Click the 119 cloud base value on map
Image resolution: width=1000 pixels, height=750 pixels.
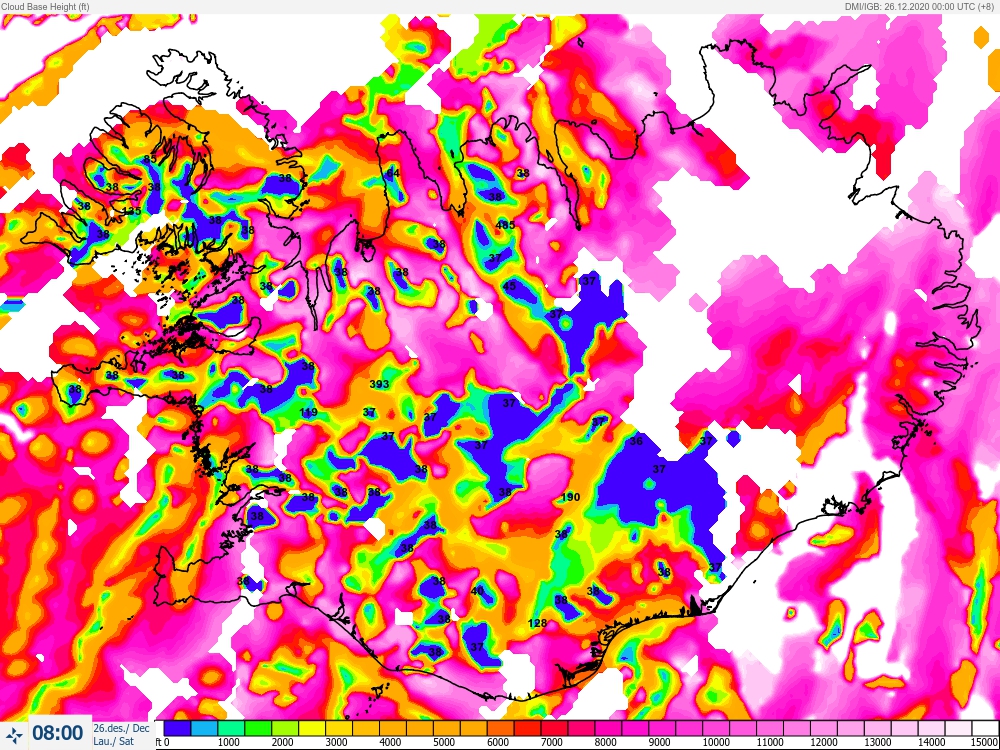tap(308, 413)
